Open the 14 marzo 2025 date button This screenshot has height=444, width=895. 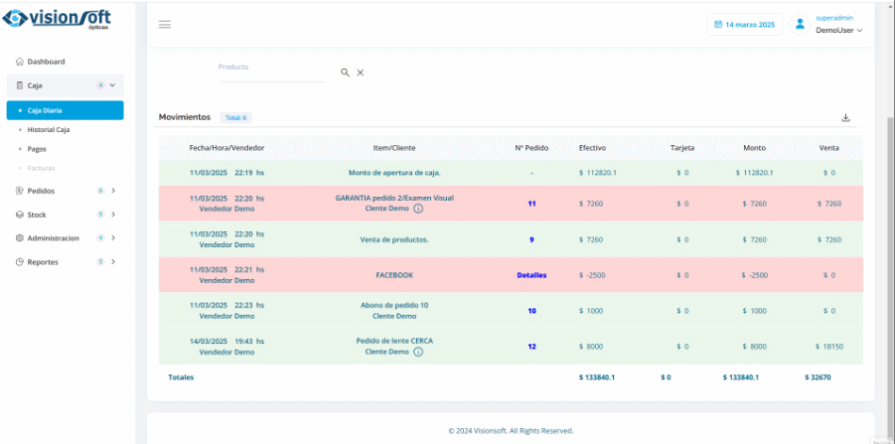coord(743,24)
